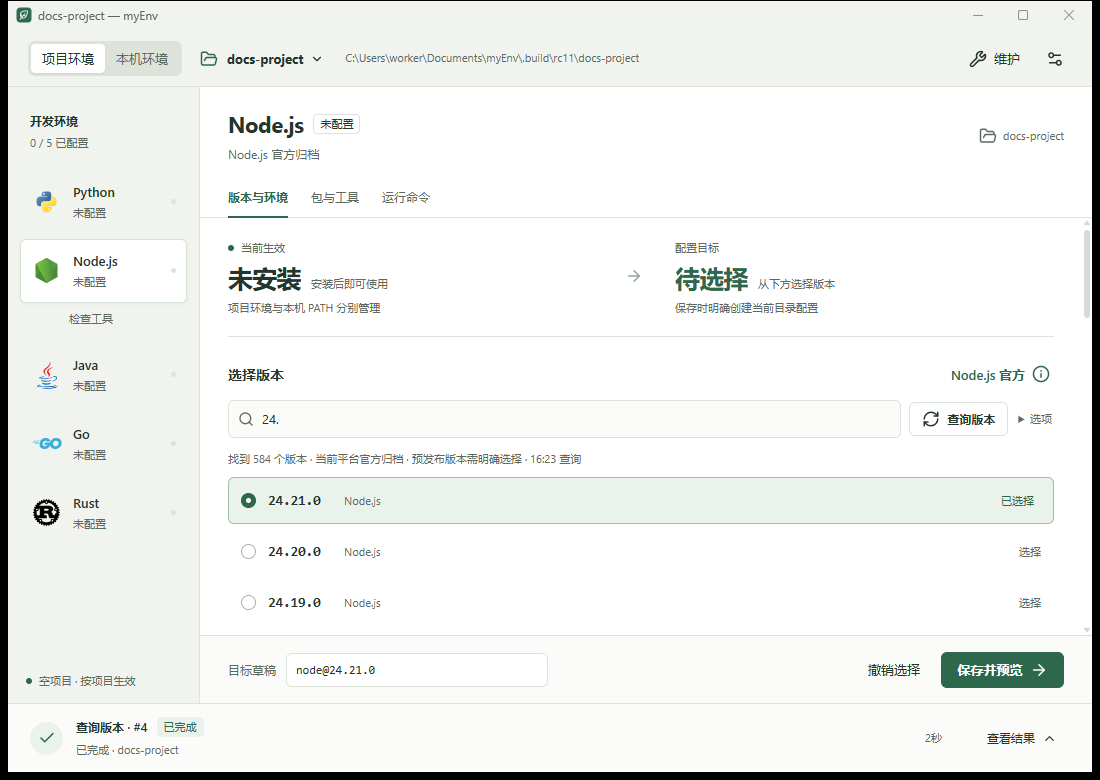This screenshot has width=1100, height=780.
Task: Click the version search field containing 24.
Action: pyautogui.click(x=564, y=419)
